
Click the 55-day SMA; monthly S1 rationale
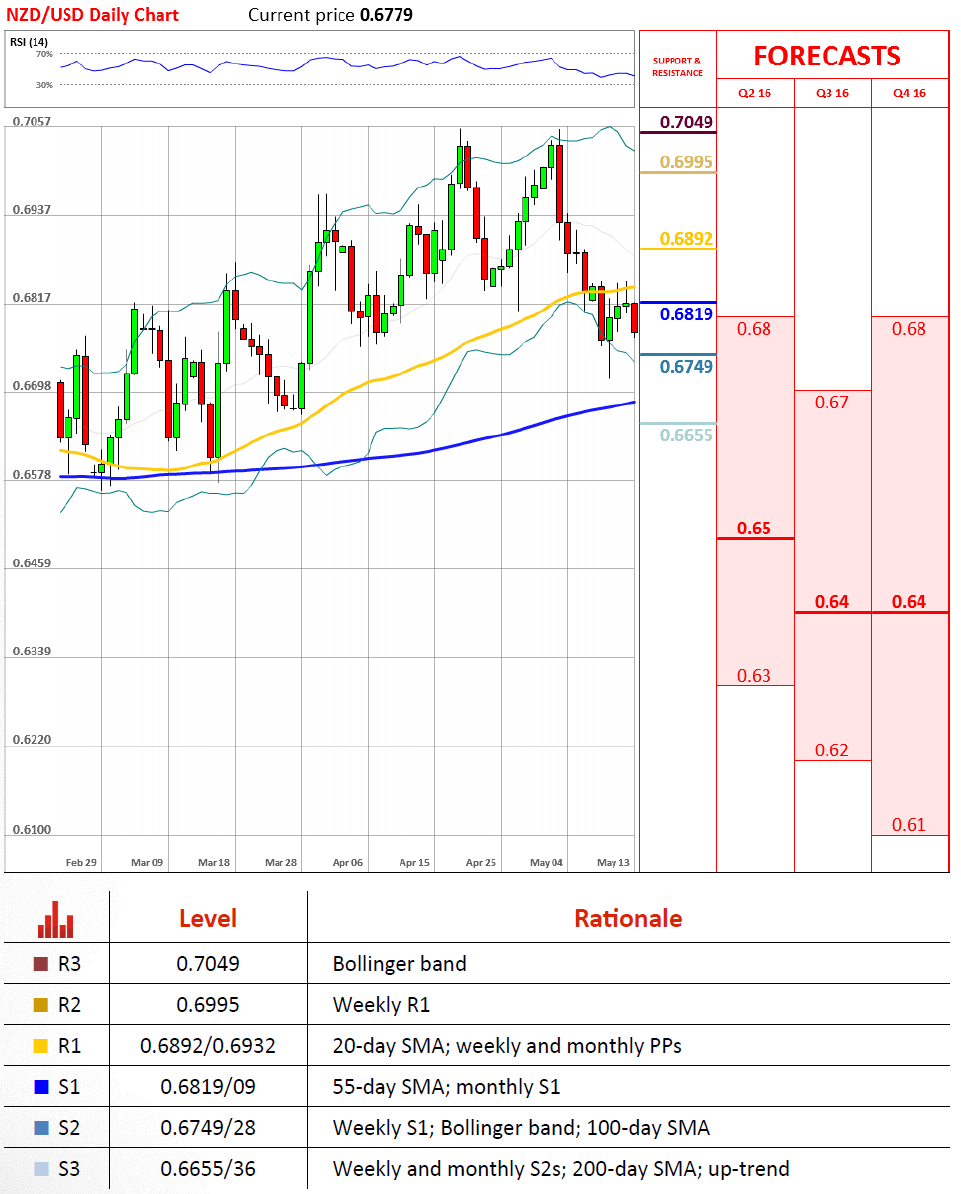(x=447, y=1087)
